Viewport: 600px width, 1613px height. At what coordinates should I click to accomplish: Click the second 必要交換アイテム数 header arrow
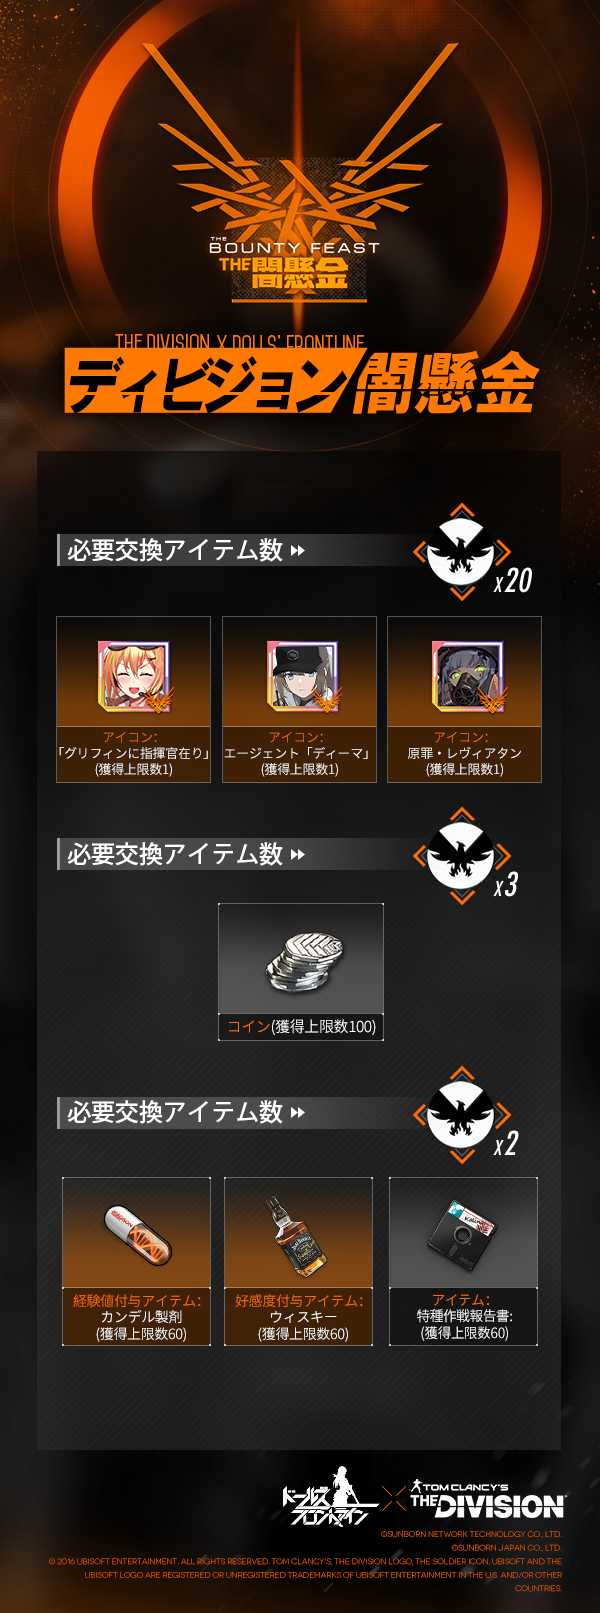[x=297, y=855]
